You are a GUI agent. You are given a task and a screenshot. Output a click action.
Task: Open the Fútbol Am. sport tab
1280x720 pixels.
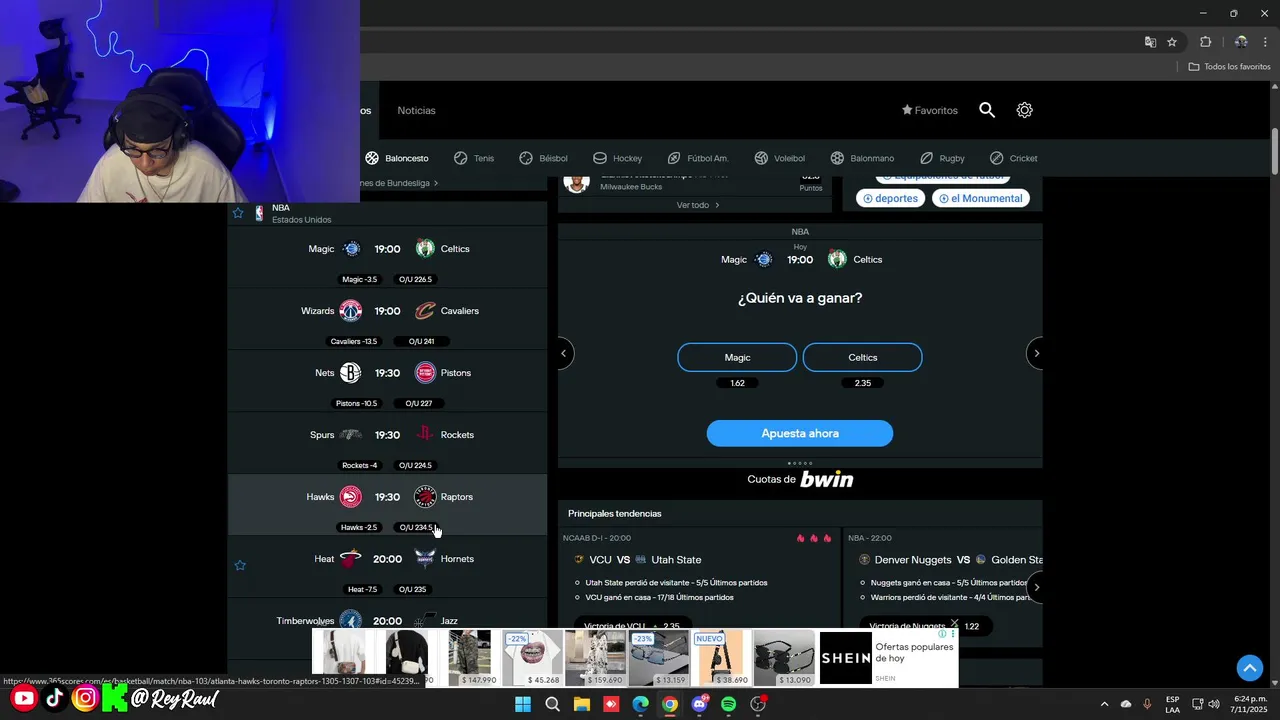click(x=698, y=158)
